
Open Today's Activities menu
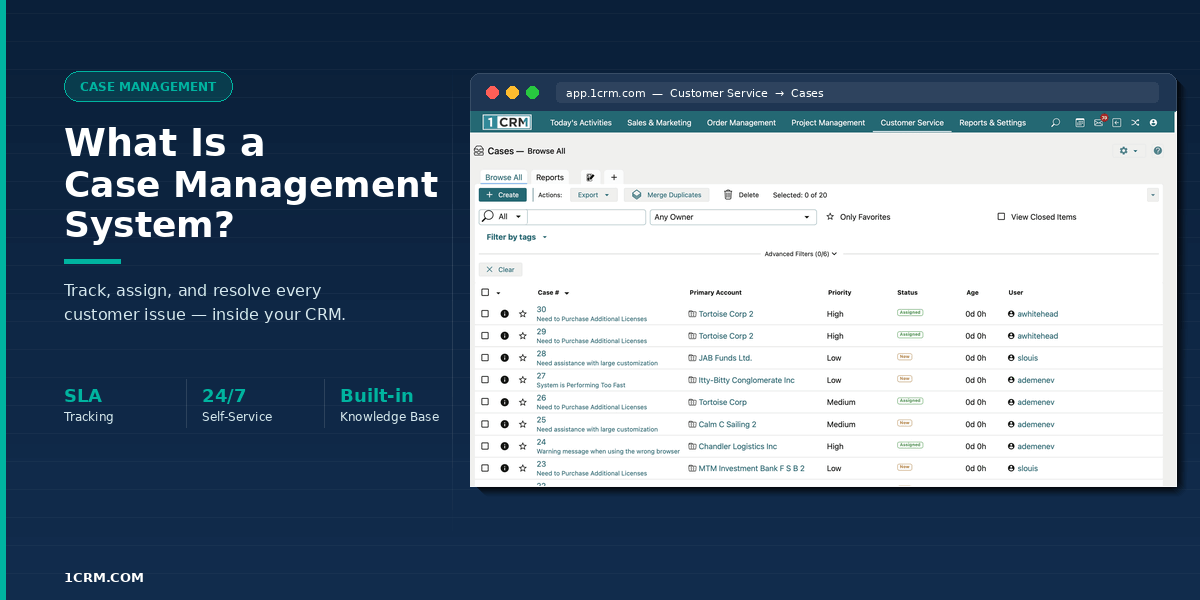coord(581,123)
